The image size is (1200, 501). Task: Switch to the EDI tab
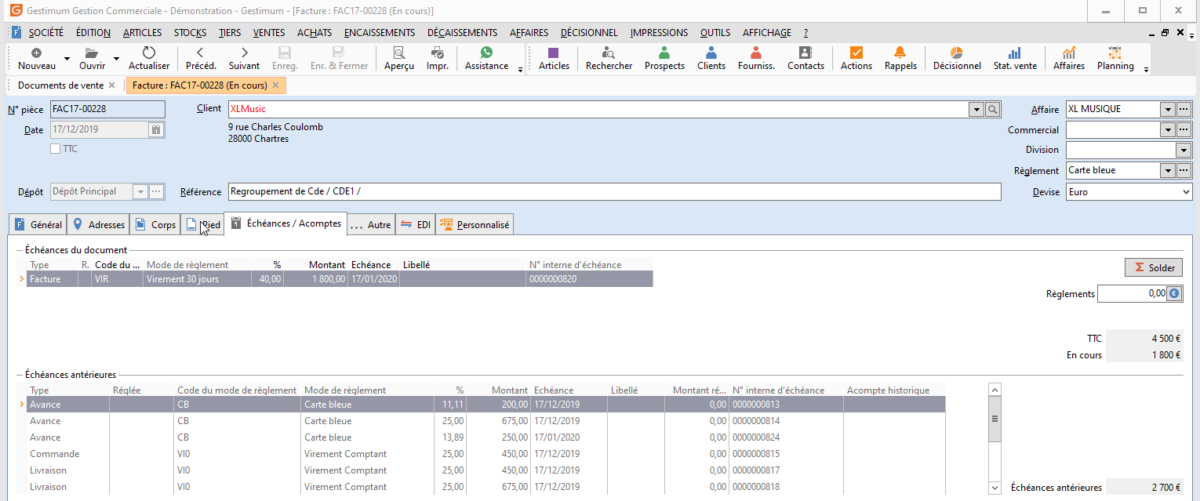coord(415,225)
